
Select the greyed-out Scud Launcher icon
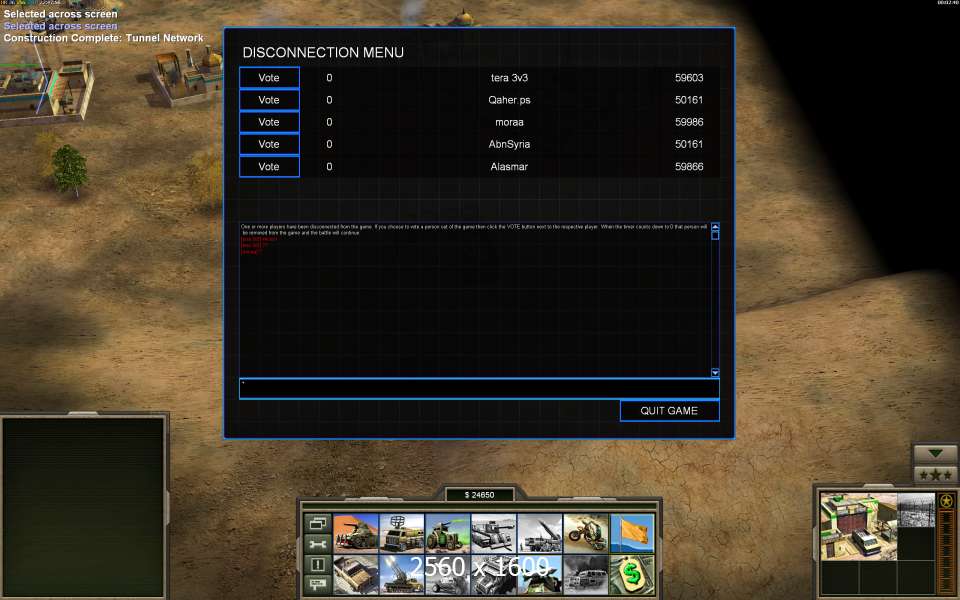(x=539, y=533)
